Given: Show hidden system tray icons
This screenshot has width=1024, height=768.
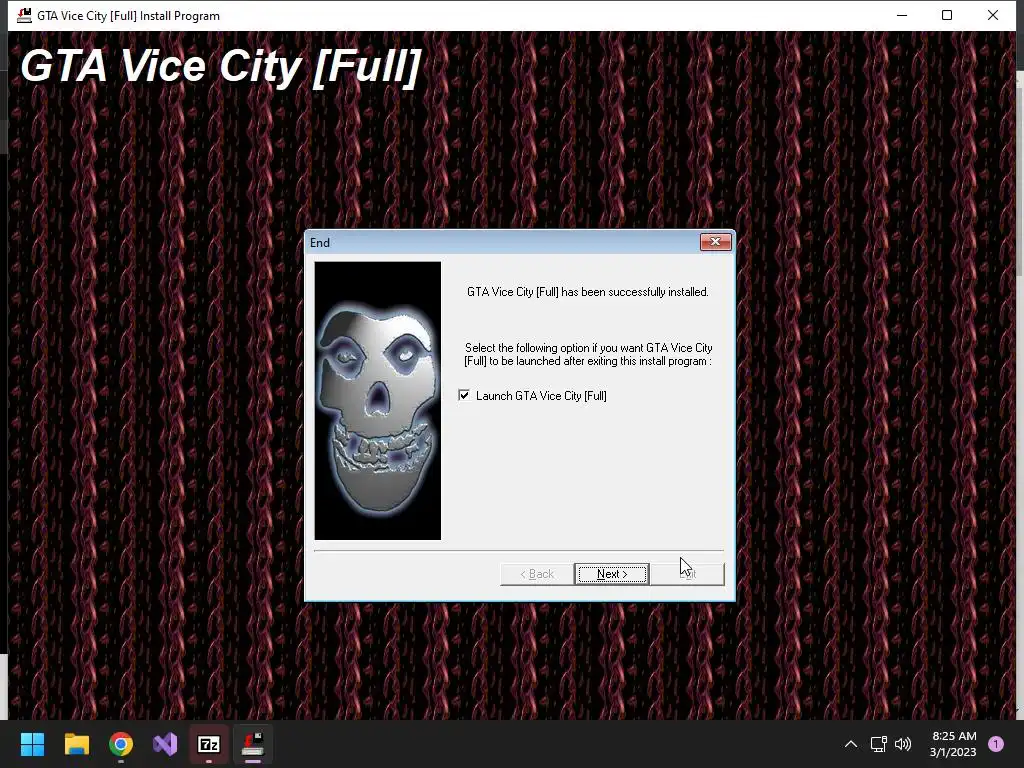Looking at the screenshot, I should 851,744.
